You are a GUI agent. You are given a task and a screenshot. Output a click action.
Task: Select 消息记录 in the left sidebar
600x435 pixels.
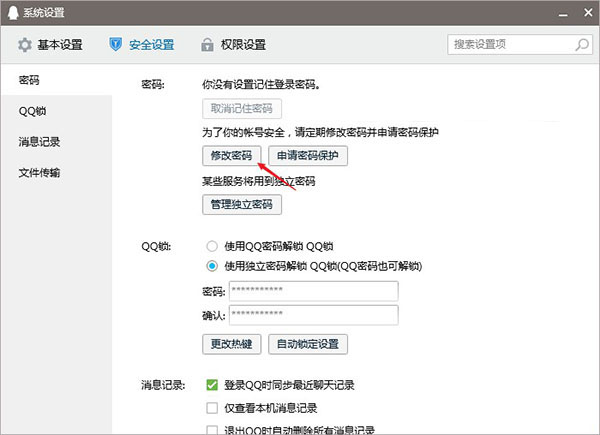coord(40,141)
